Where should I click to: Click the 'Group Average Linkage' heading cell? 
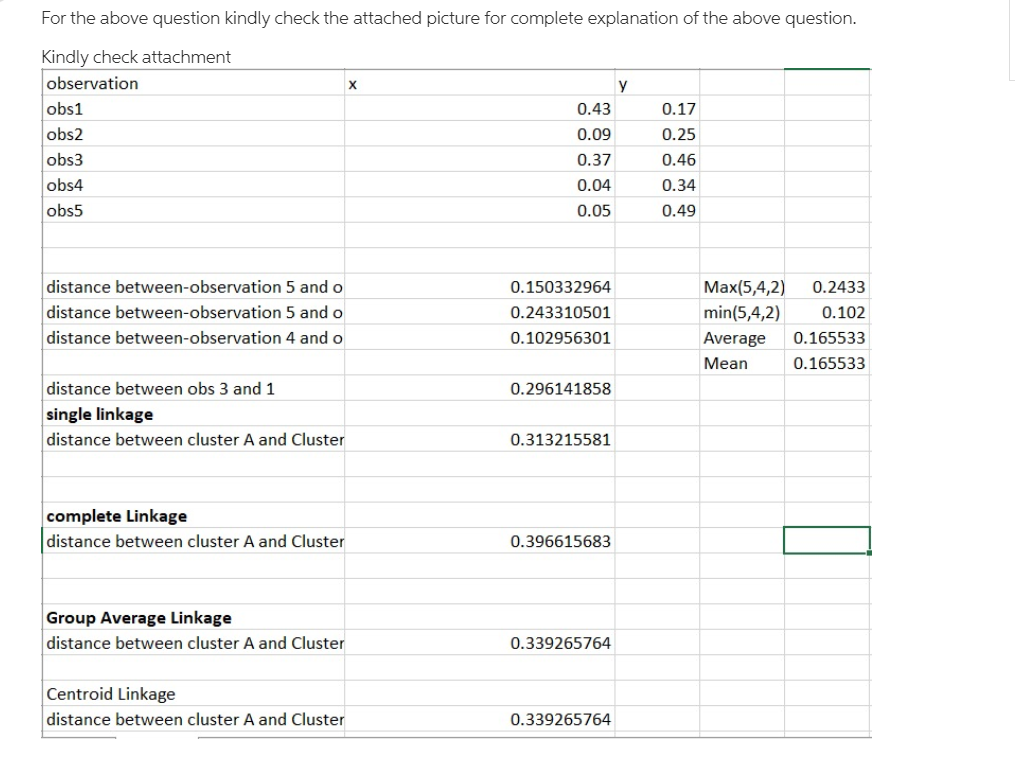[x=193, y=618]
